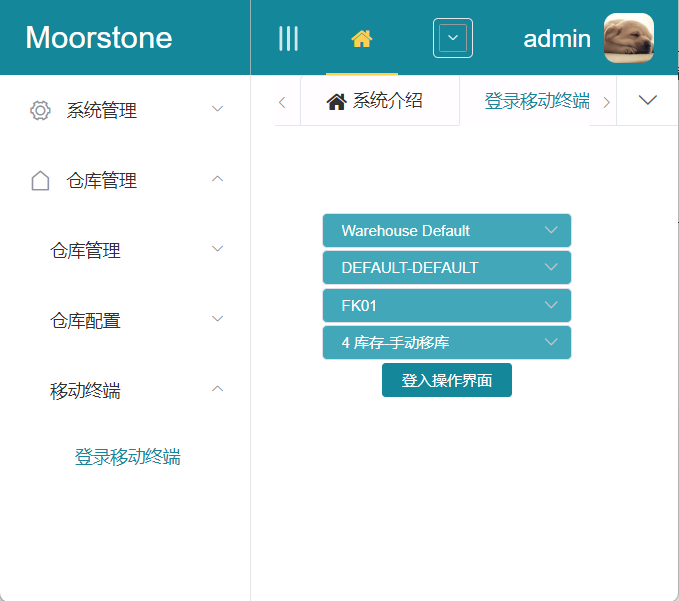This screenshot has width=679, height=601.
Task: Click the chevron next to 系统管理
Action: point(217,109)
